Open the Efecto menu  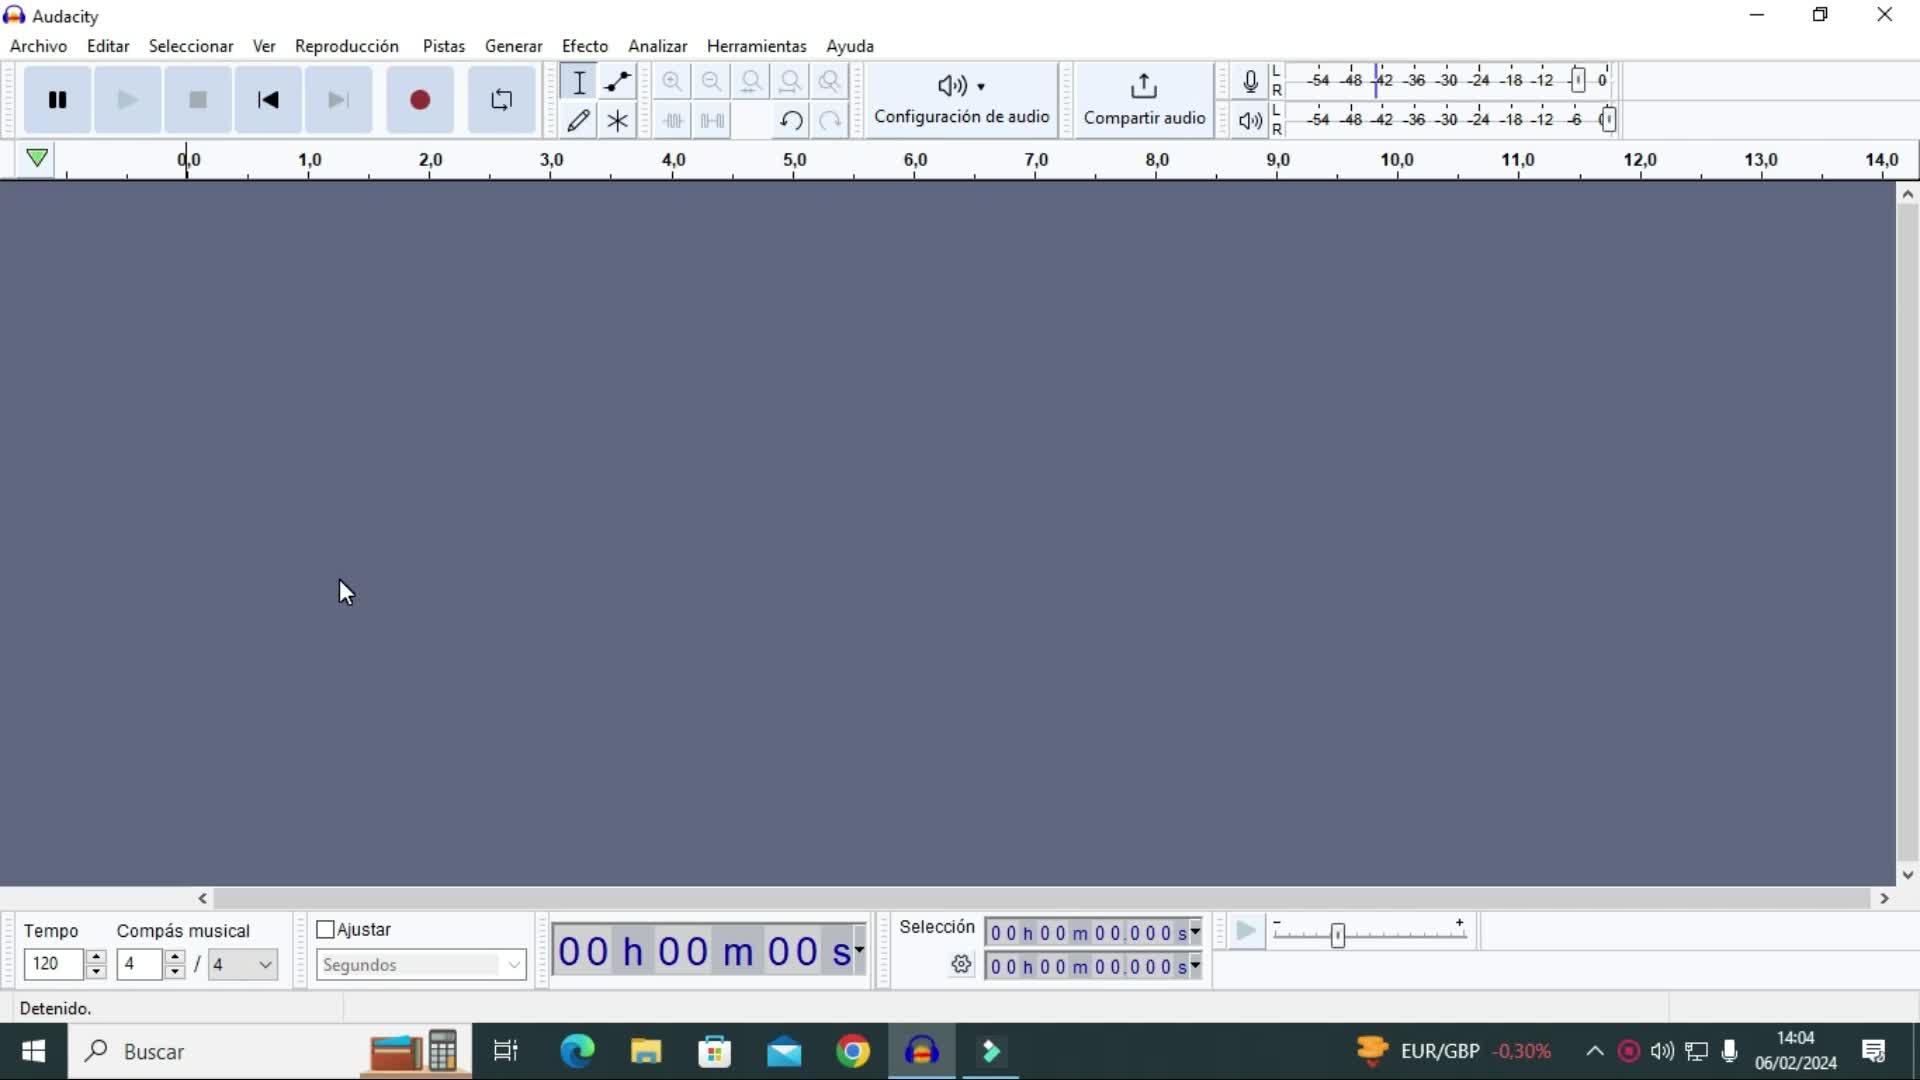click(x=584, y=46)
